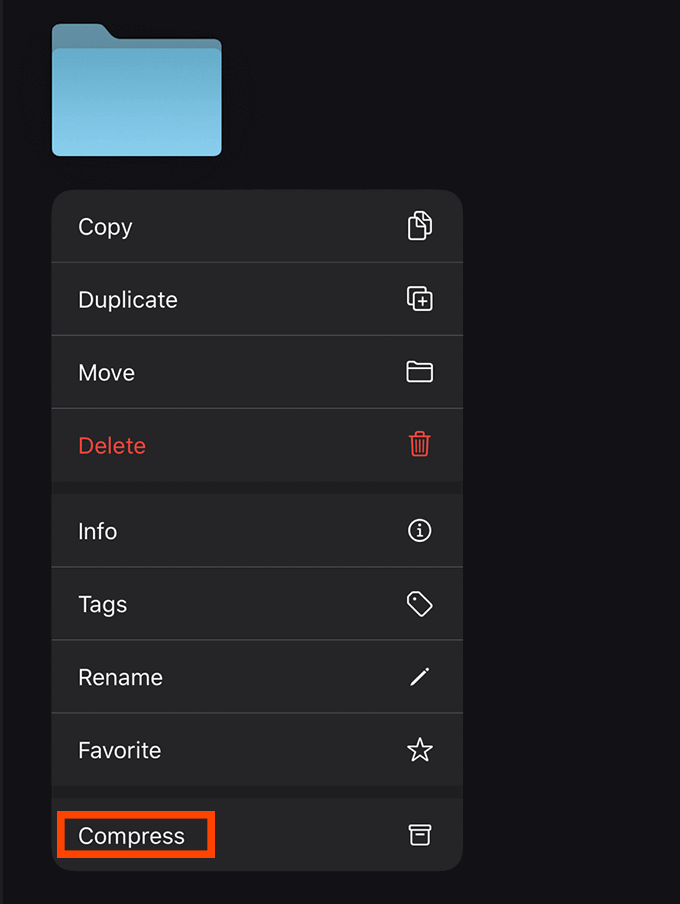Image resolution: width=680 pixels, height=904 pixels.
Task: Click the Info circled-i icon
Action: pyautogui.click(x=420, y=531)
